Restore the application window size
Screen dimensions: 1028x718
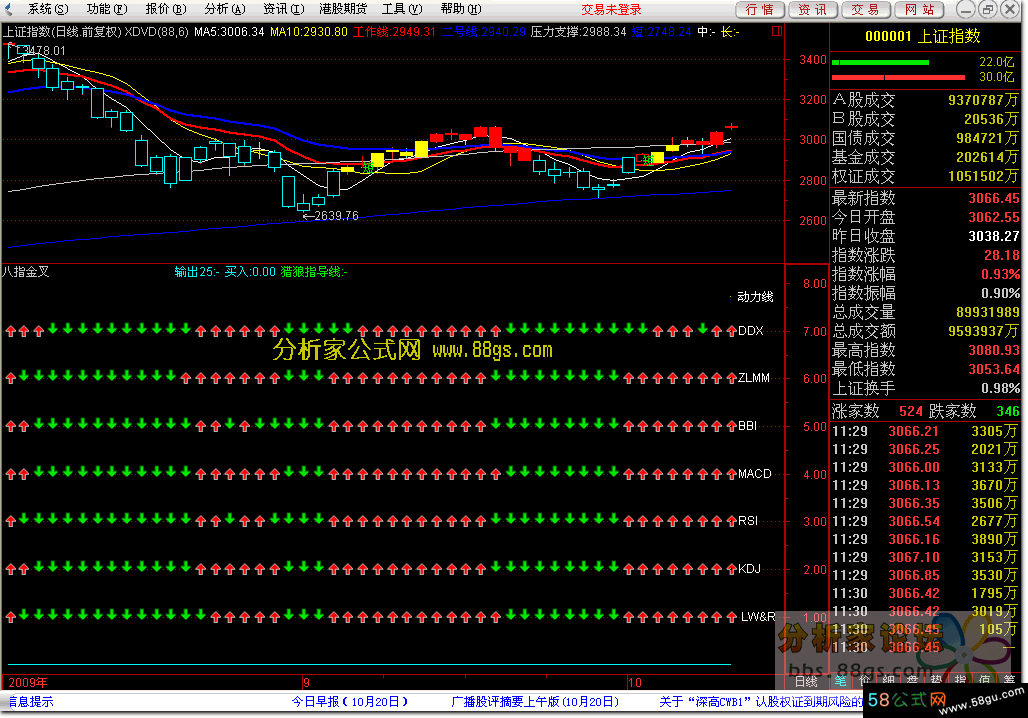point(987,9)
